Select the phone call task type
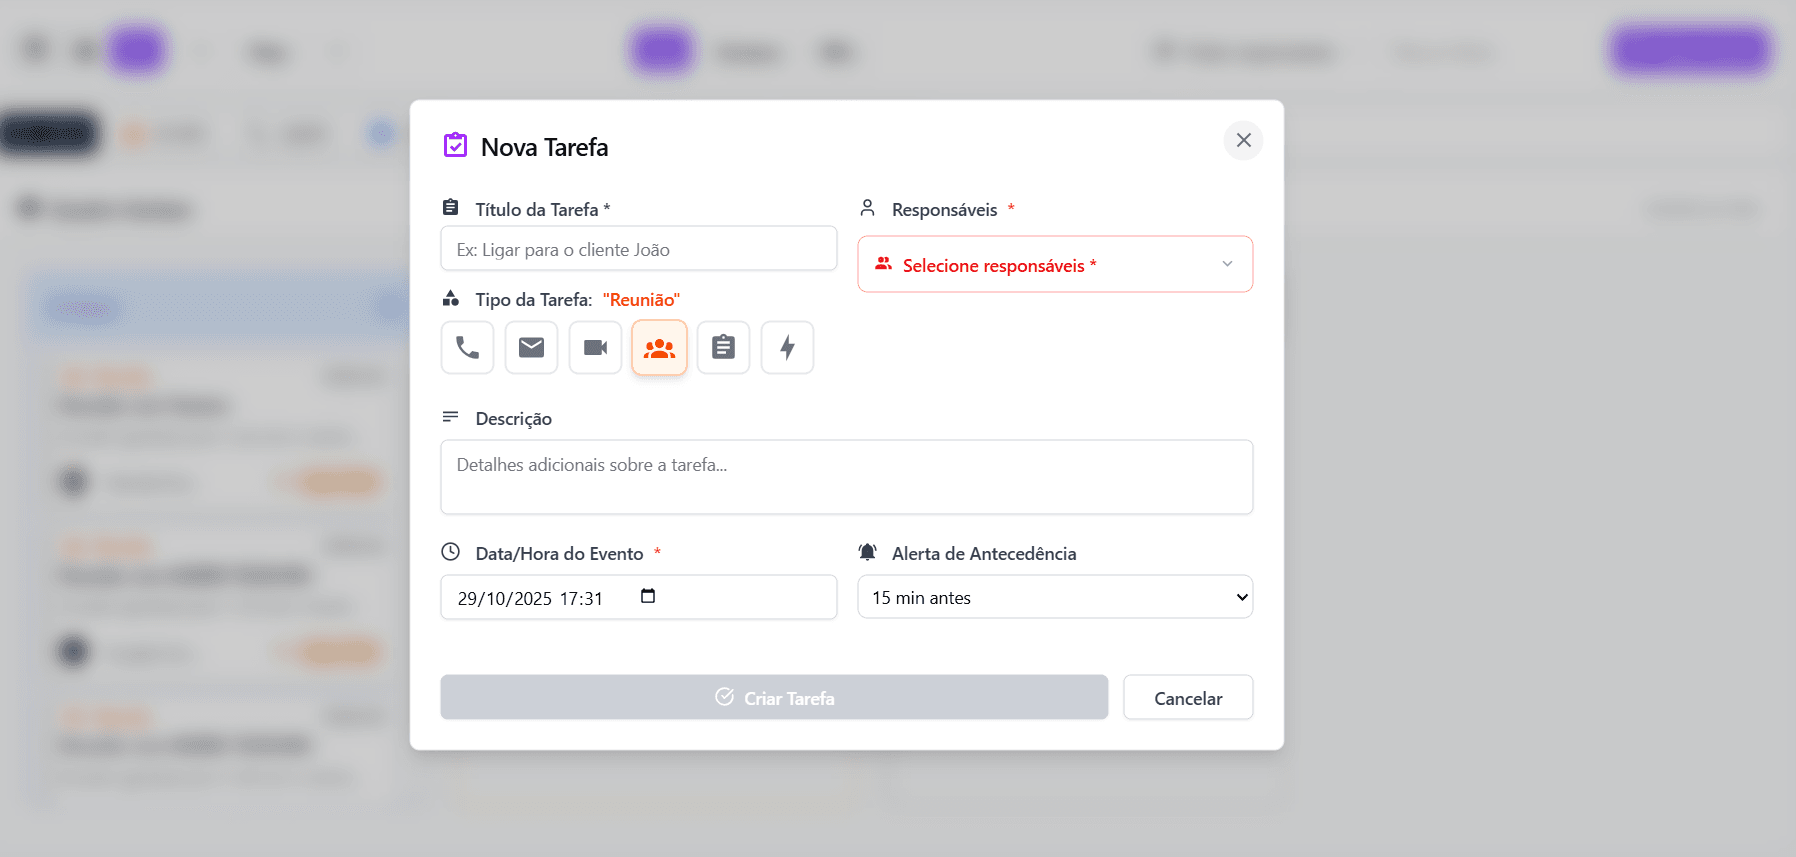Image resolution: width=1796 pixels, height=857 pixels. 467,348
